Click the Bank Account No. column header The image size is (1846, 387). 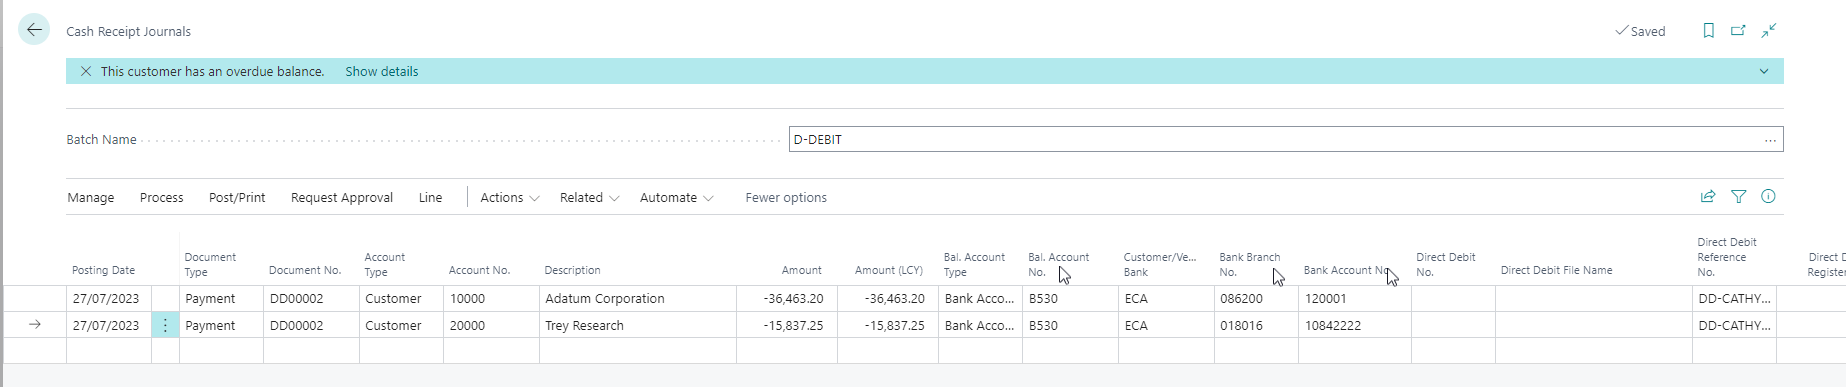pyautogui.click(x=1348, y=271)
